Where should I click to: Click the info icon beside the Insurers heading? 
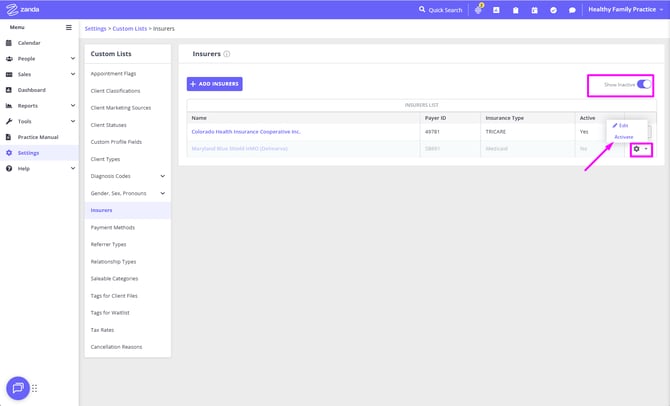click(x=227, y=54)
